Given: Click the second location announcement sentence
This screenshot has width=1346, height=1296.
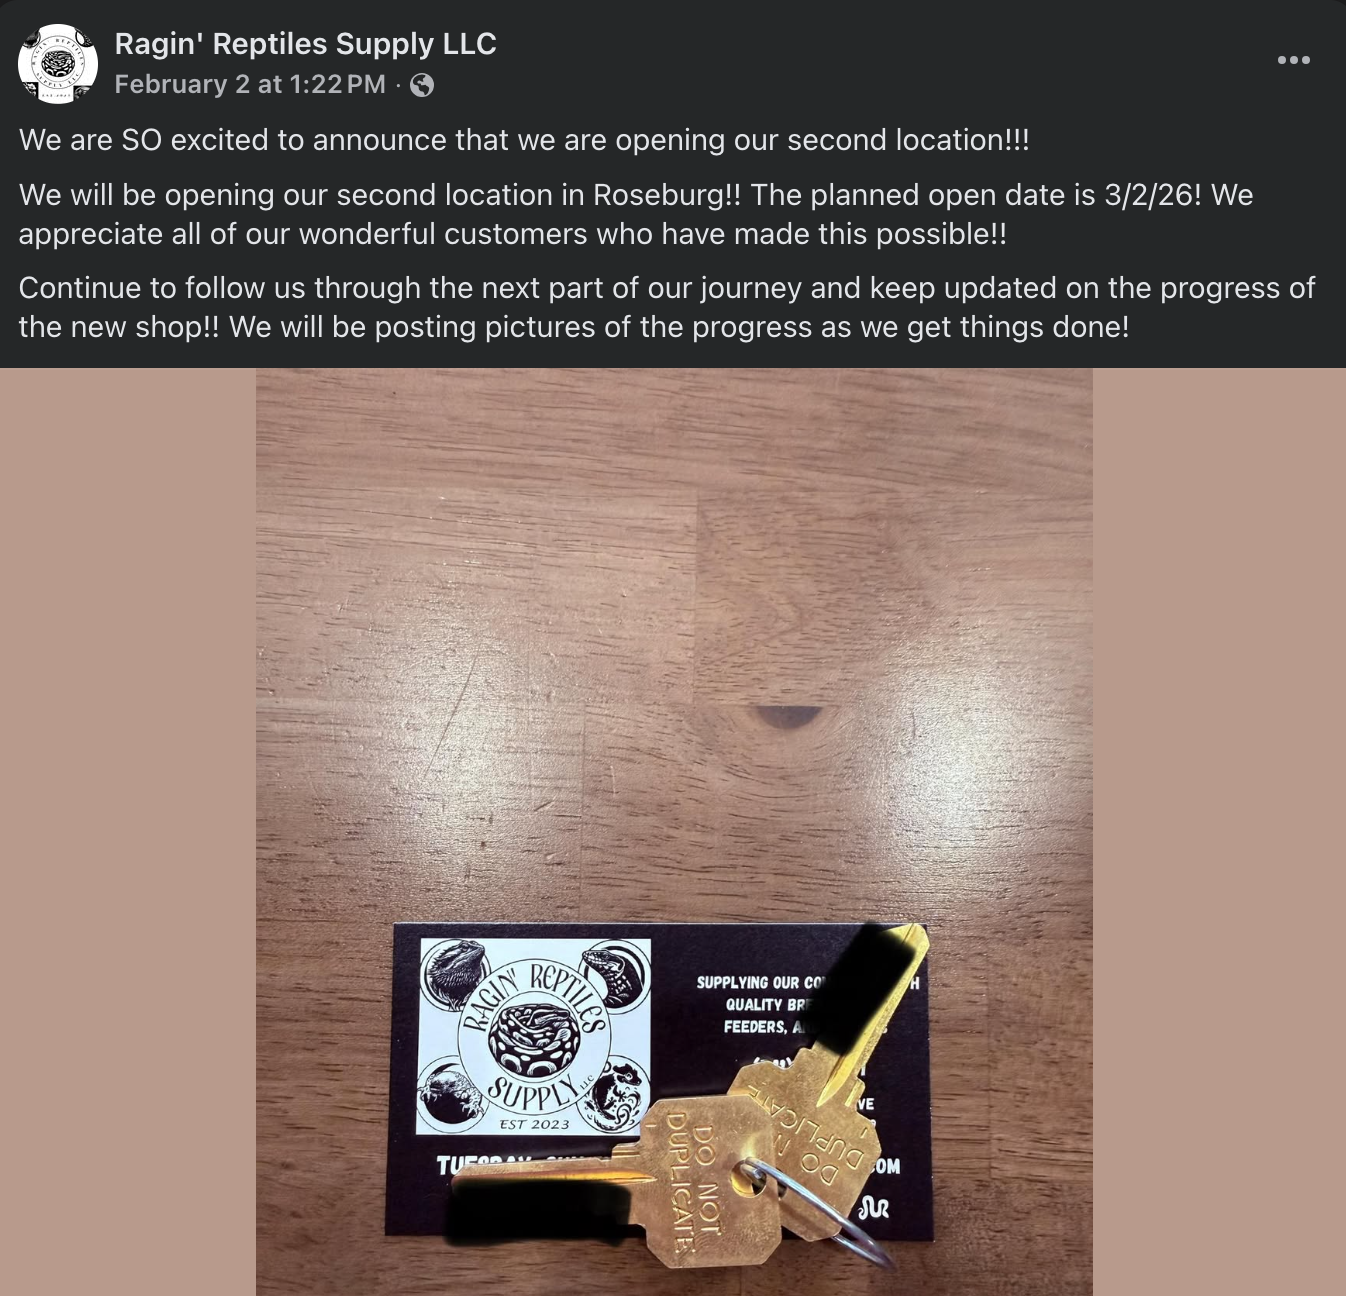Looking at the screenshot, I should tap(524, 140).
